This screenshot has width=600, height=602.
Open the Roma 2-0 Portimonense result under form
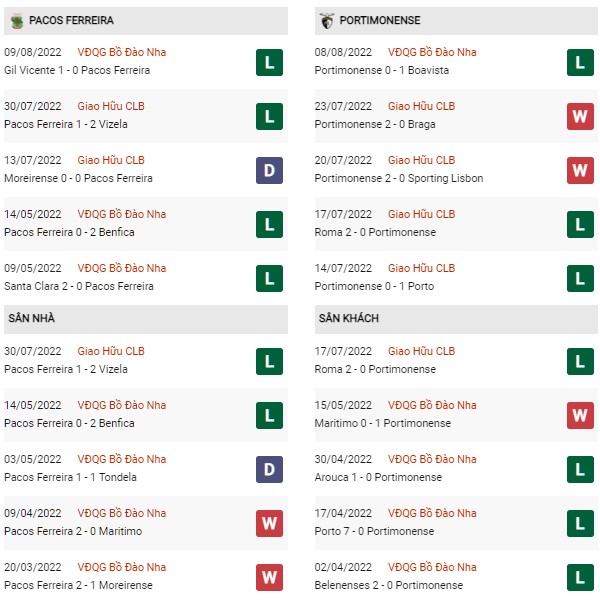tap(375, 232)
